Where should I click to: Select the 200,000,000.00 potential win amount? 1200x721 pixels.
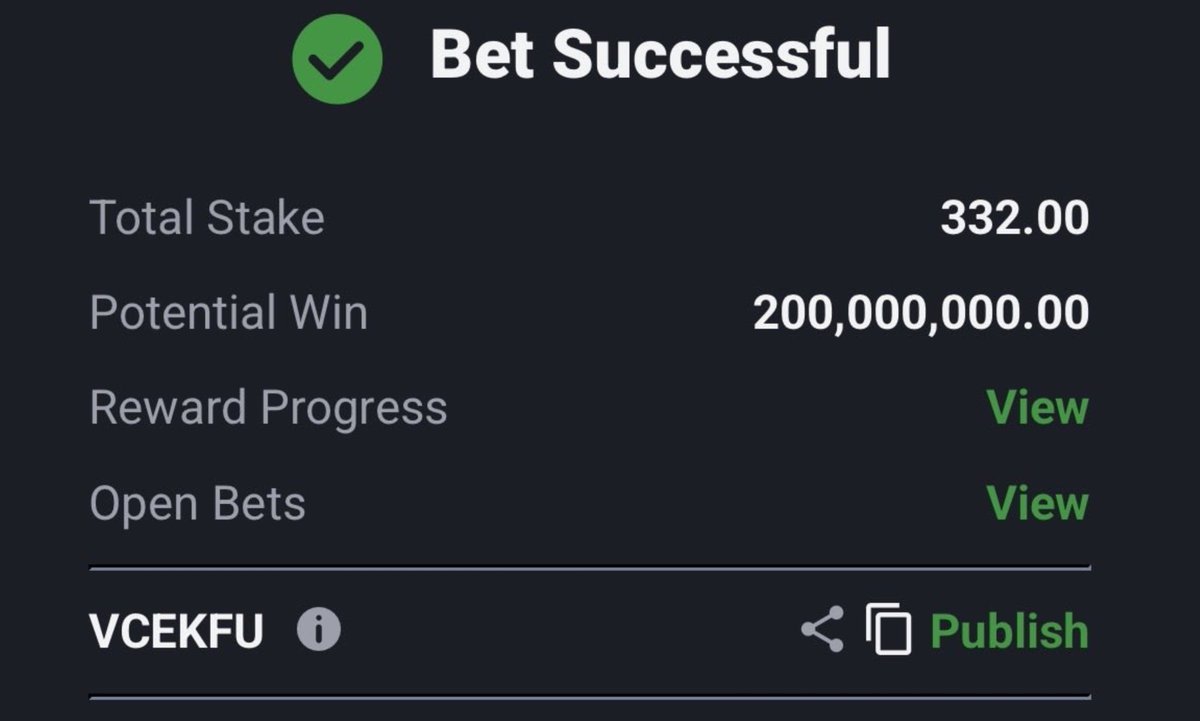pyautogui.click(x=921, y=313)
